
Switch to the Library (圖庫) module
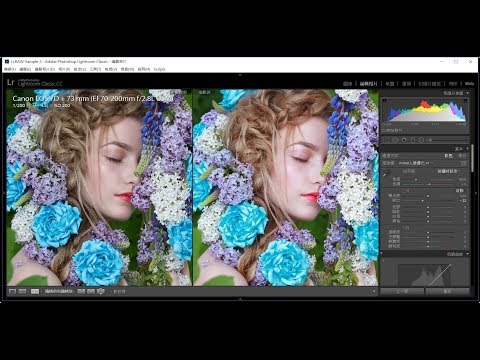point(348,84)
